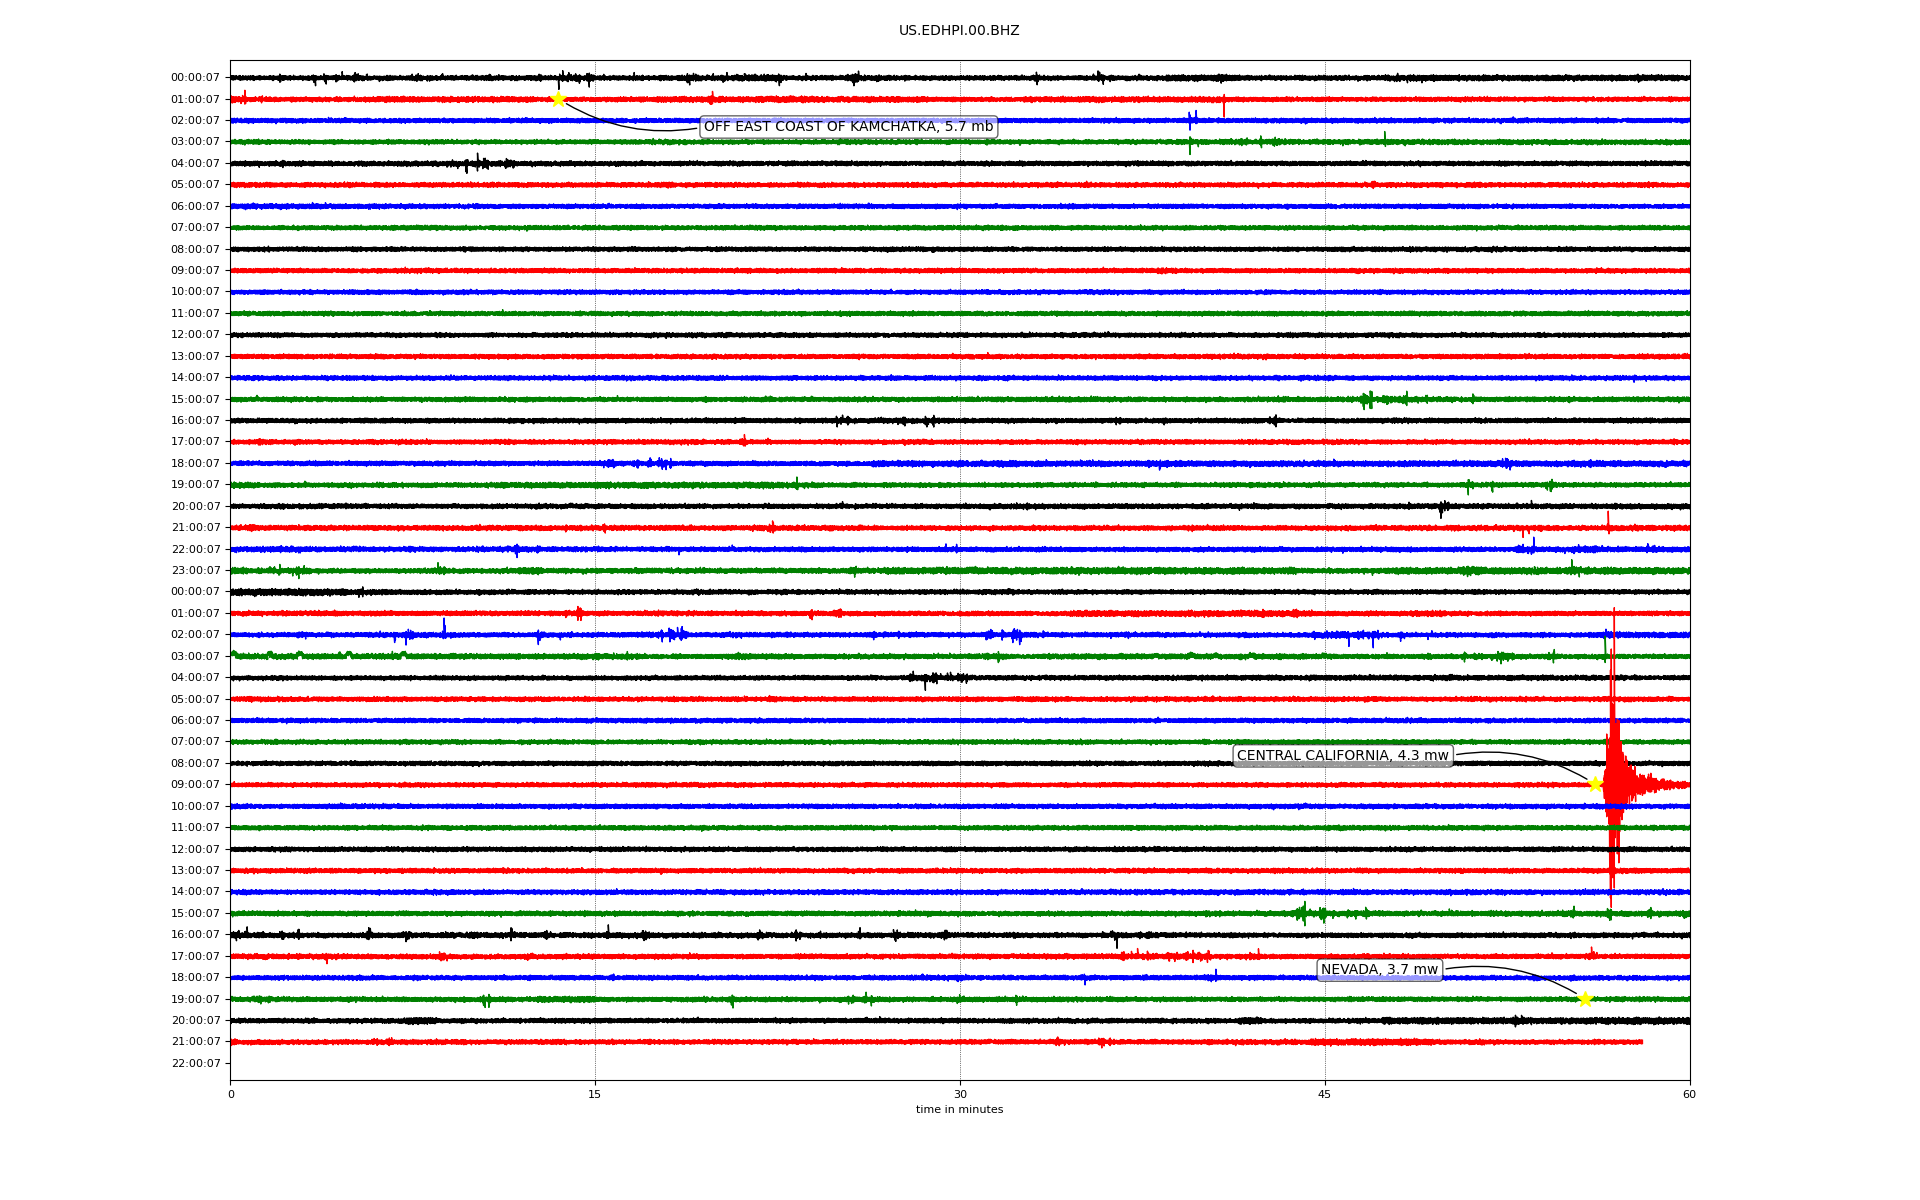The width and height of the screenshot is (1920, 1200).
Task: Click the 'OFF EAST COAST OF KAMCHATKA, 5.7 mb' label
Action: click(x=848, y=127)
